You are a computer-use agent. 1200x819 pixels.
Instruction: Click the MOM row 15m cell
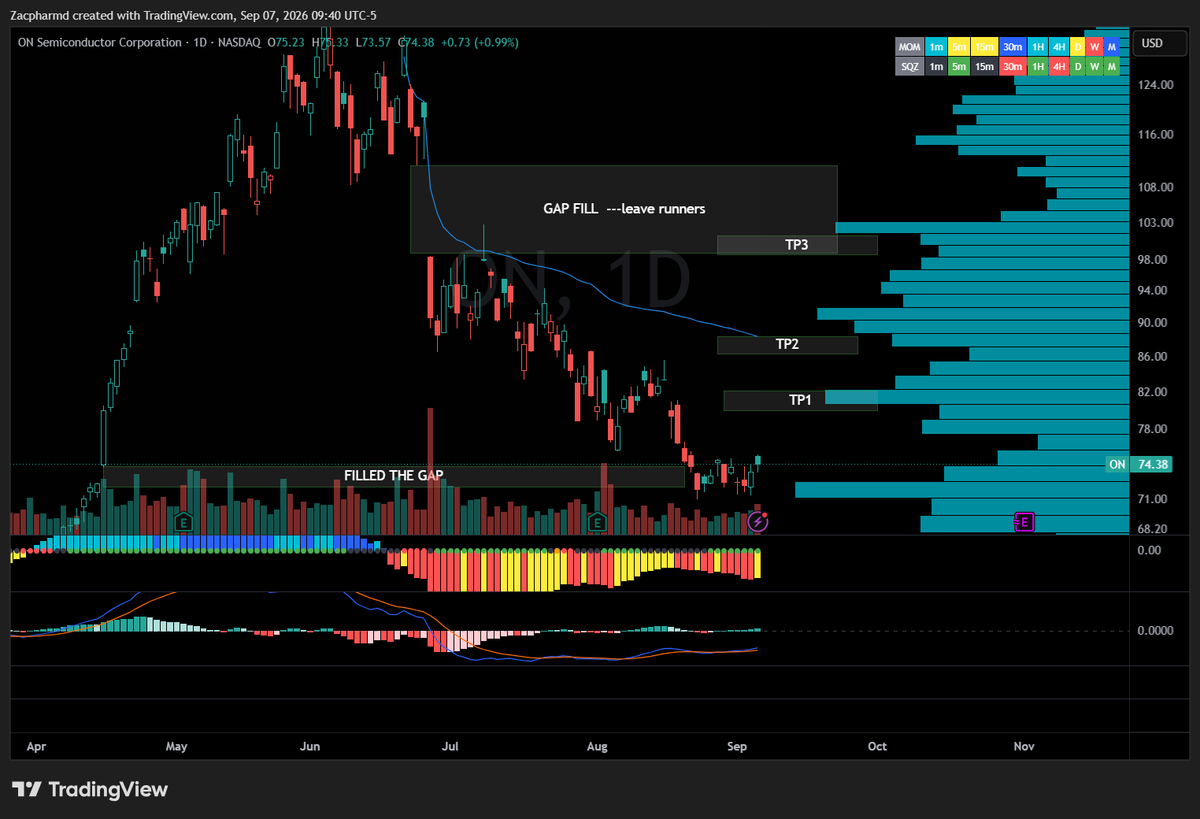point(984,47)
